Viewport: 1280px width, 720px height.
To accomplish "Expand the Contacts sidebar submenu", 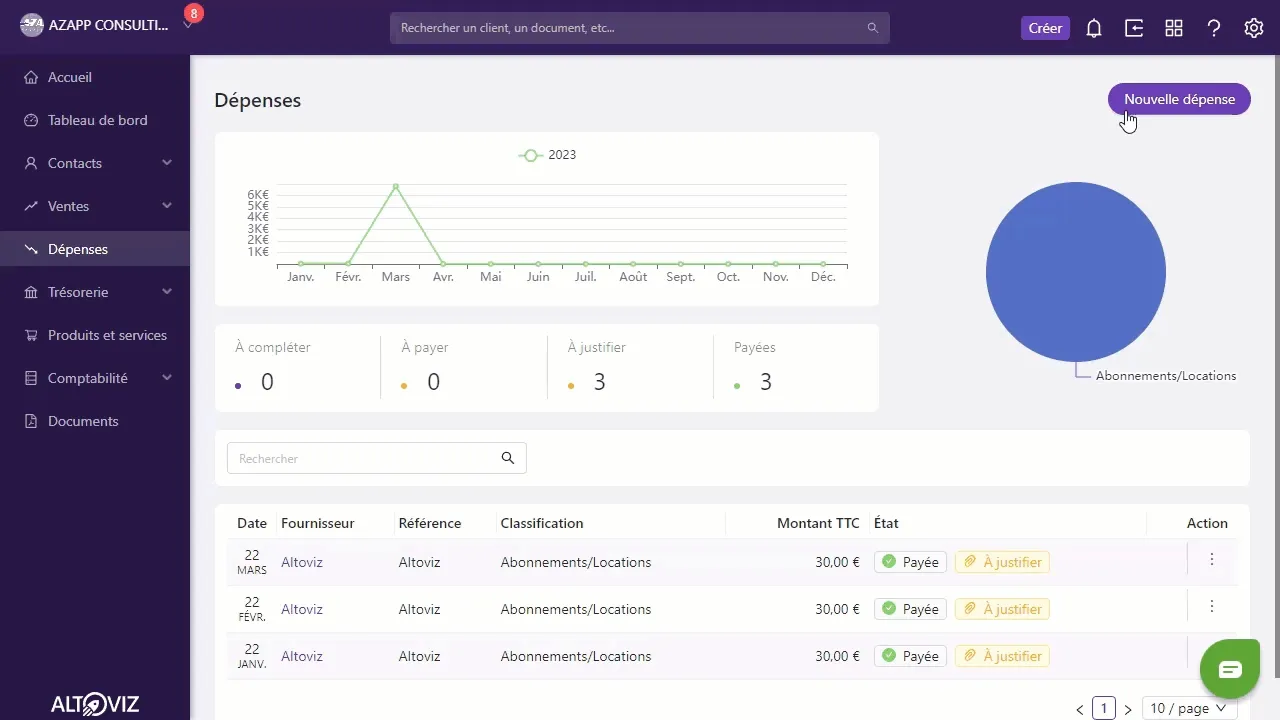I will point(167,163).
